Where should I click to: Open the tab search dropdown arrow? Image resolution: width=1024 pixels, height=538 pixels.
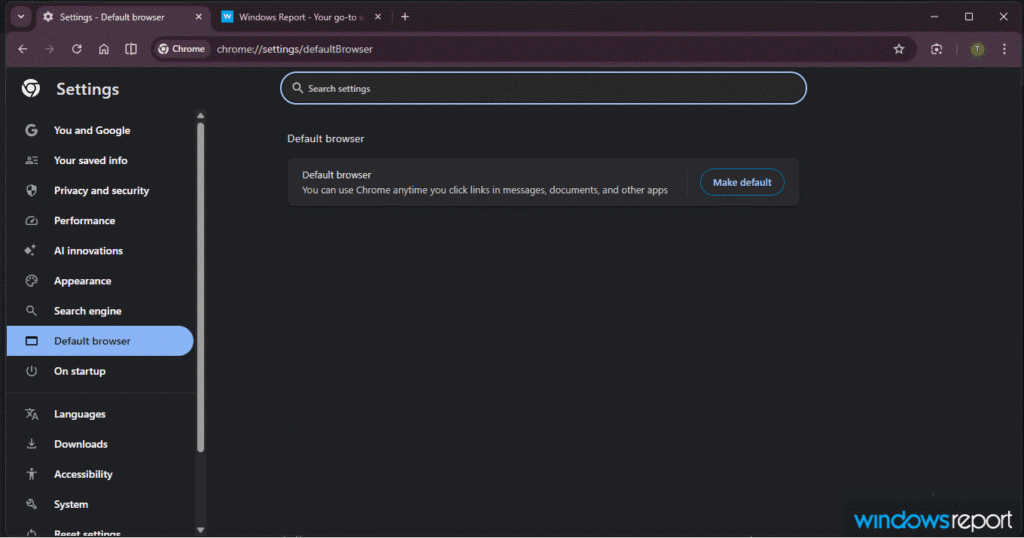(x=20, y=17)
